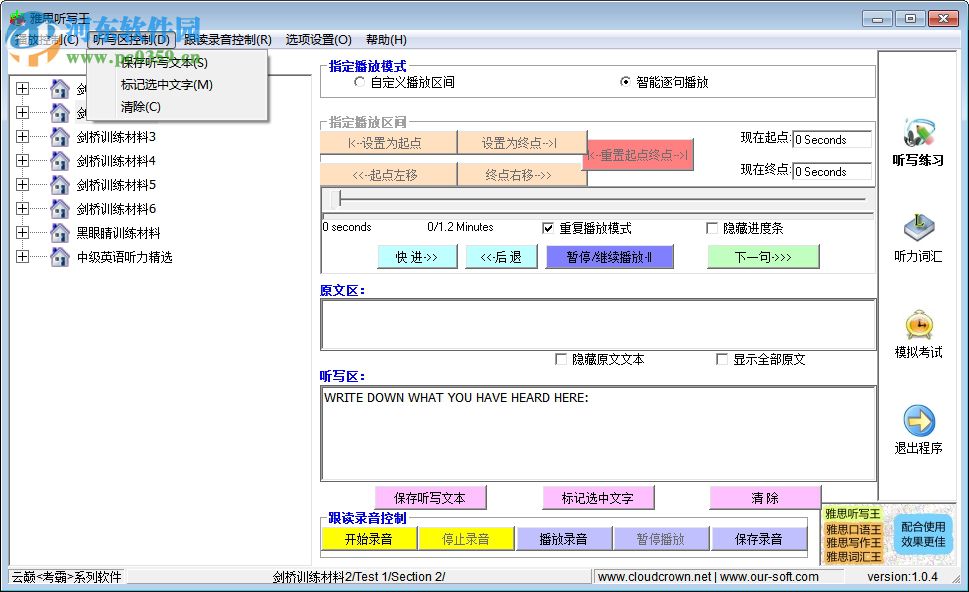Click the house icon of second tree row

click(x=59, y=112)
